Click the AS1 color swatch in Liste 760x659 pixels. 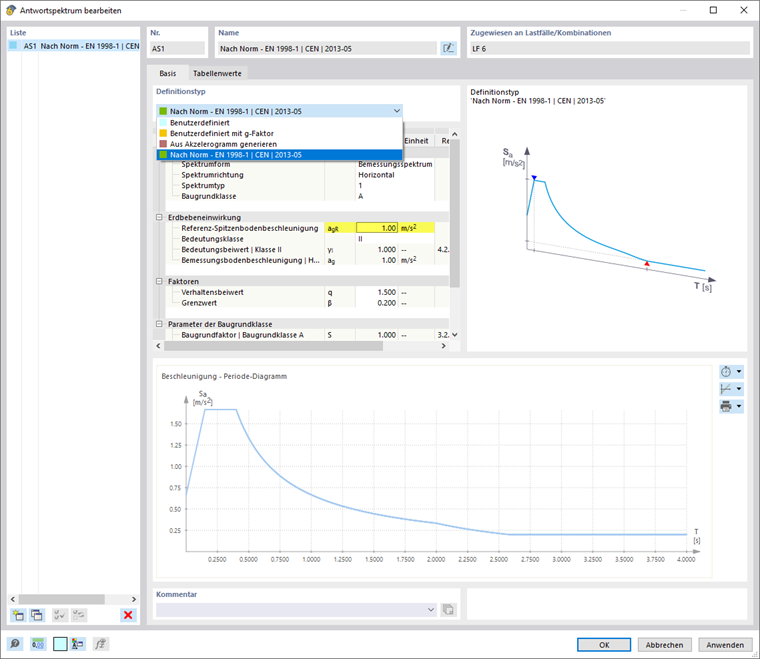coord(14,46)
